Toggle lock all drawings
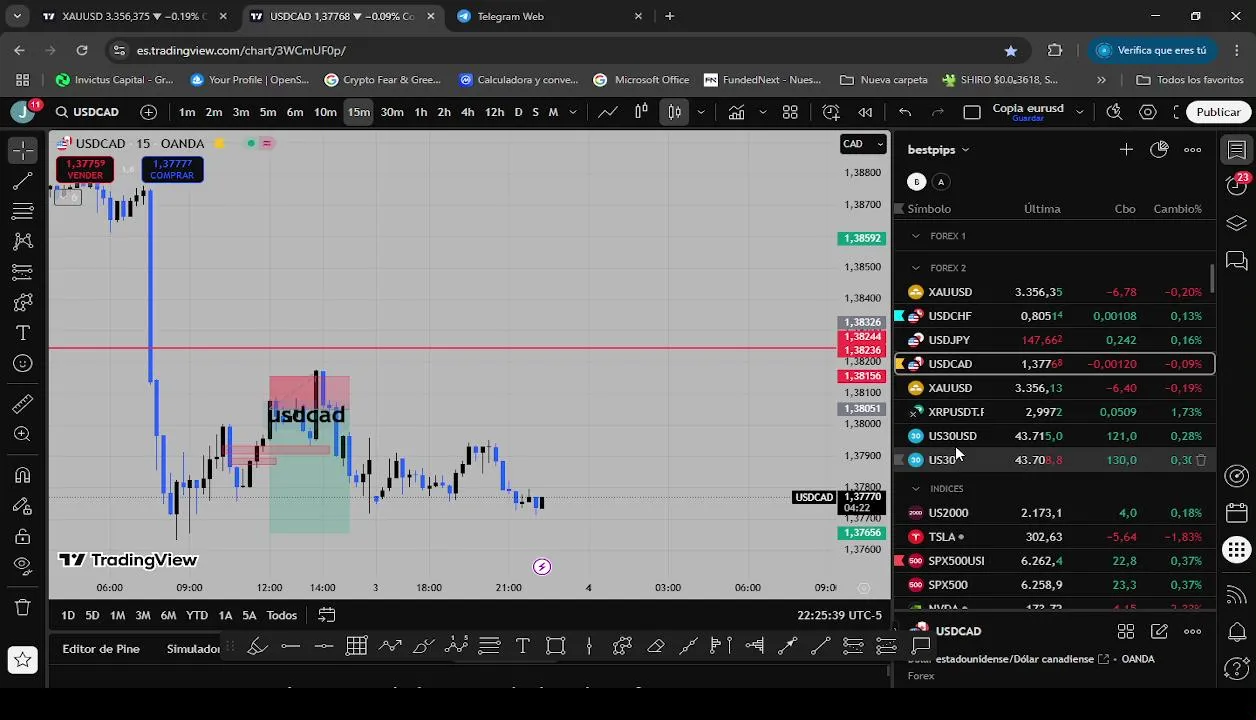The width and height of the screenshot is (1256, 720). pos(23,536)
